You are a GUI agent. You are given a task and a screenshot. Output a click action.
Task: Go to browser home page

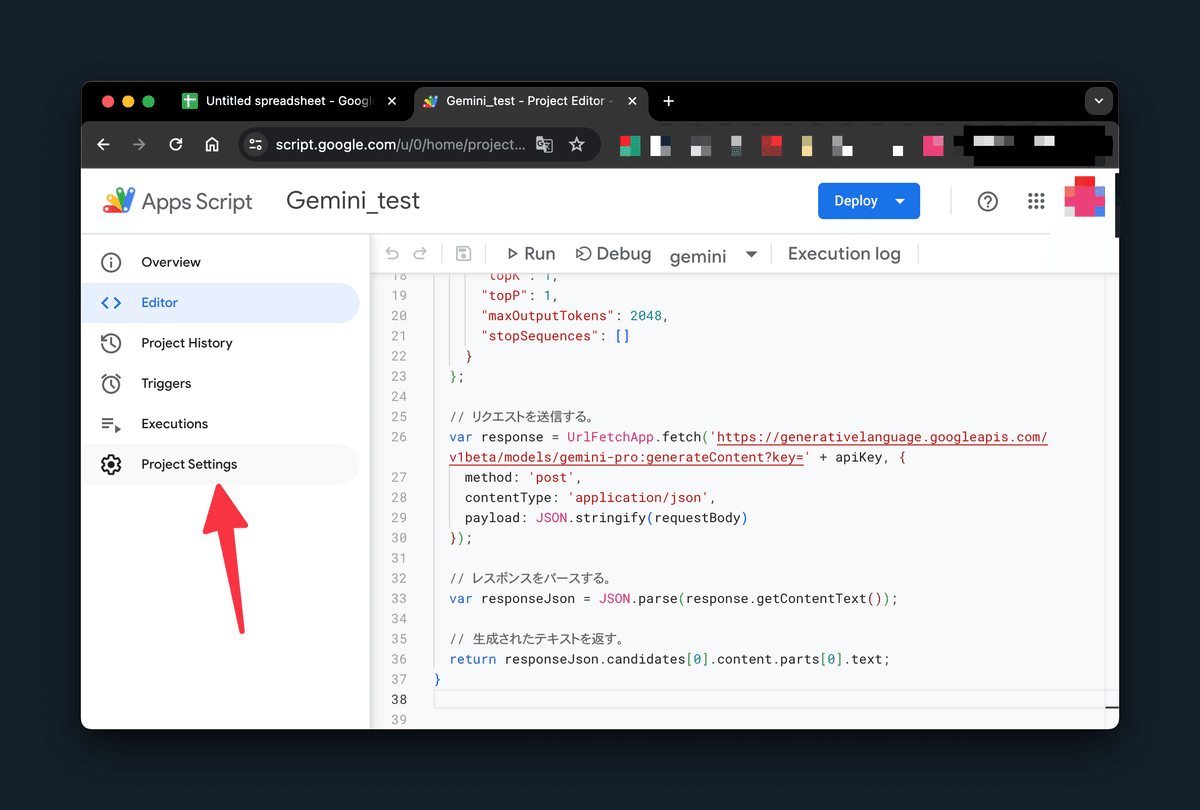coord(212,144)
